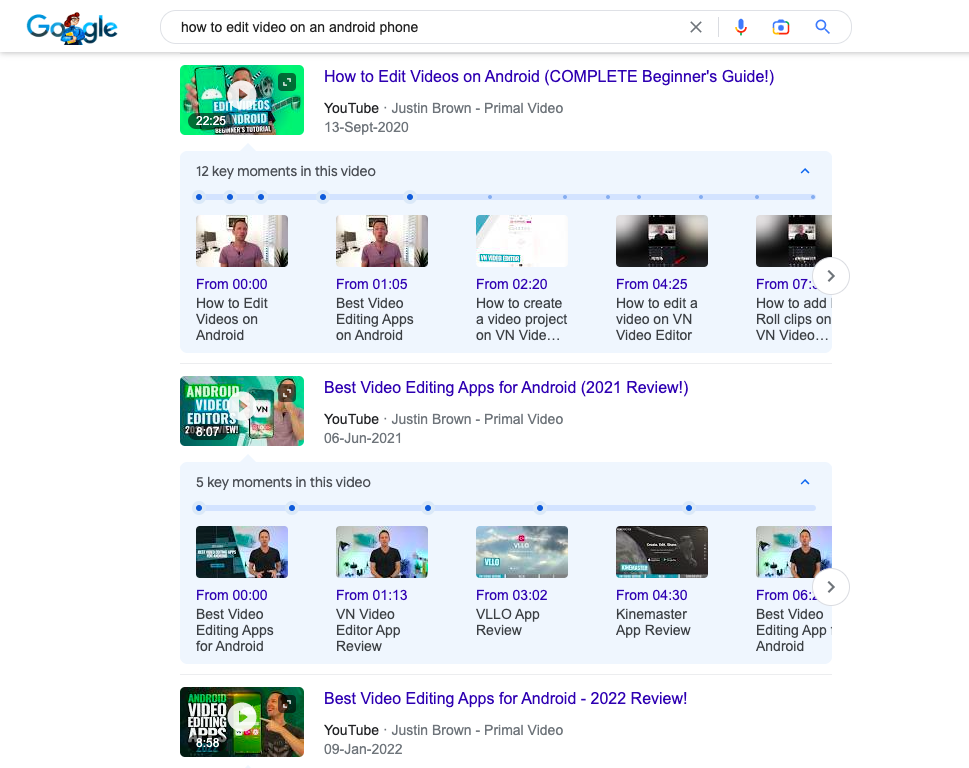Open search by image camera icon

tap(781, 28)
